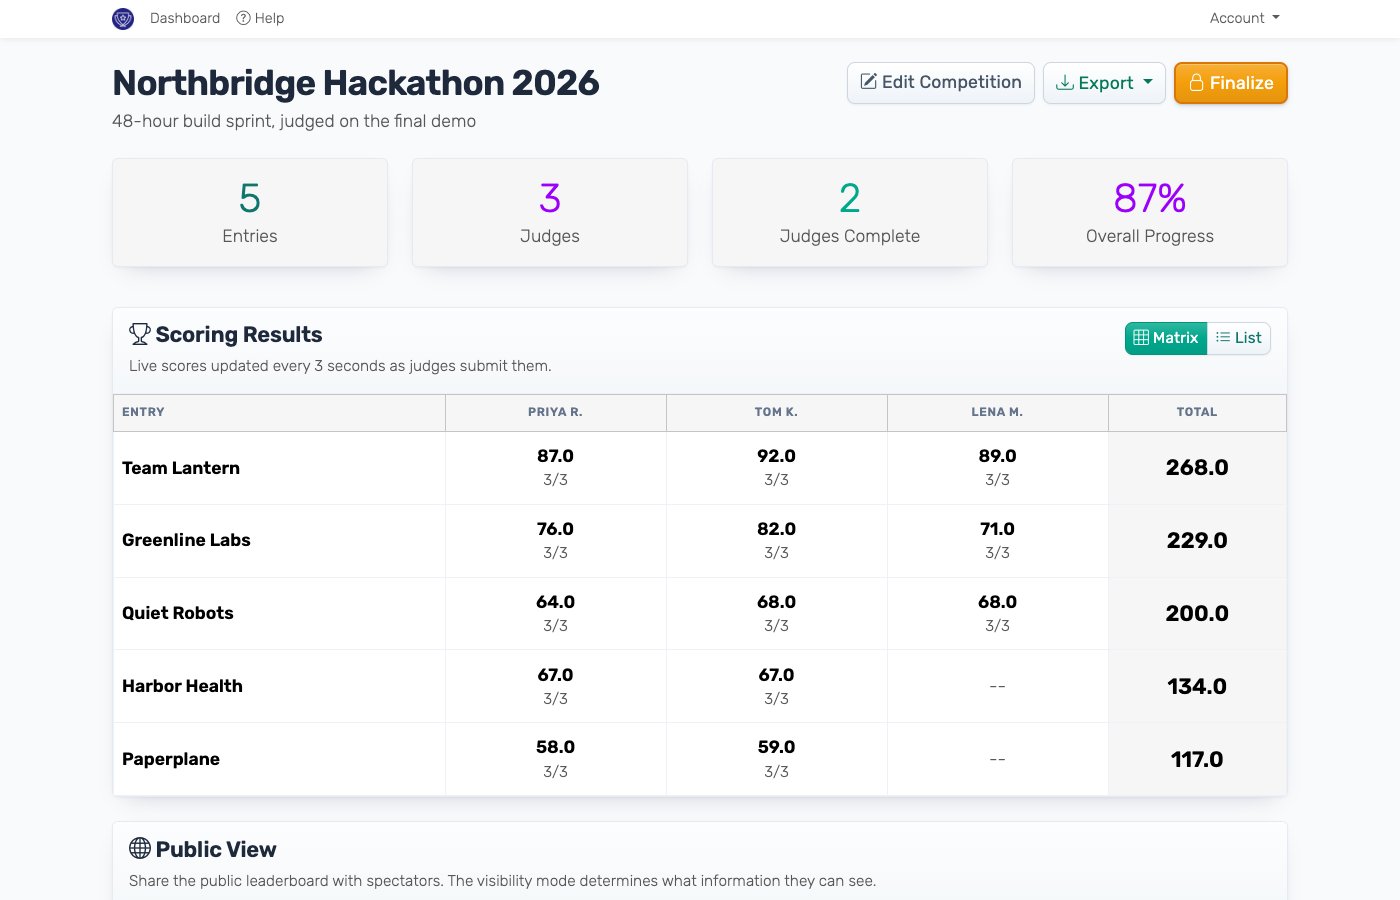Open the Export dropdown

(x=1104, y=83)
